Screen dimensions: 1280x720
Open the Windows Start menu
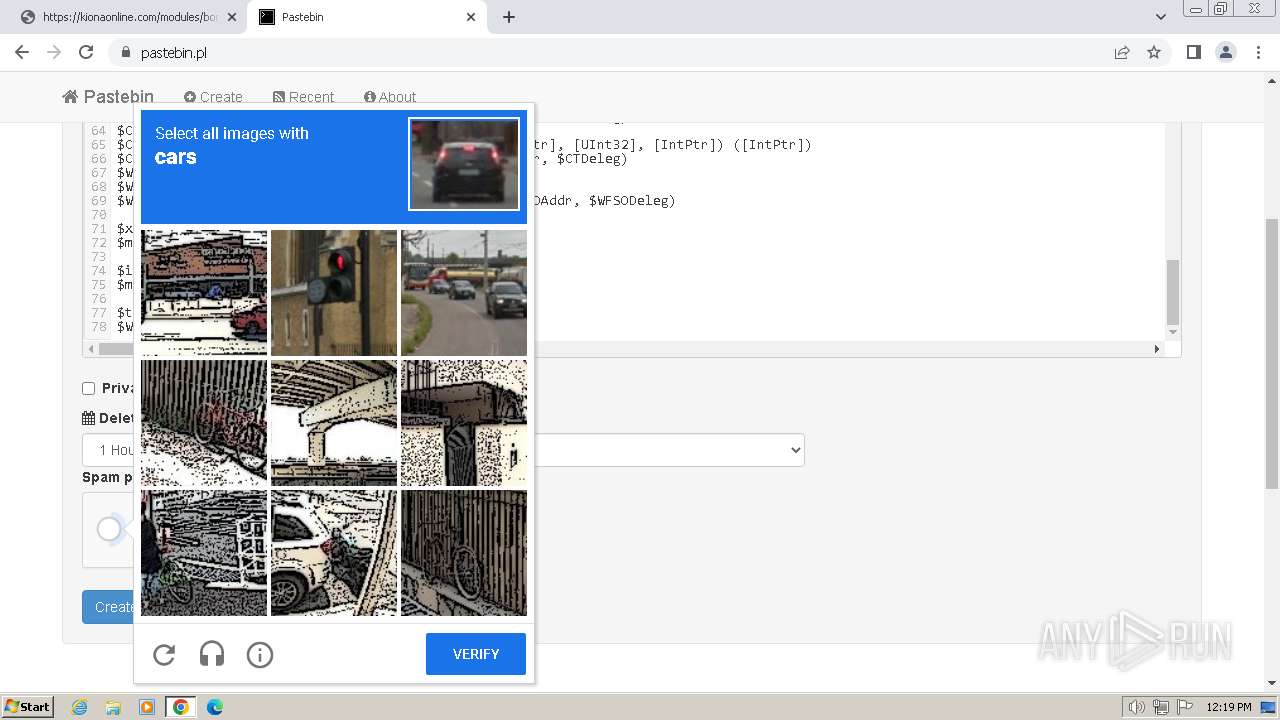click(28, 707)
